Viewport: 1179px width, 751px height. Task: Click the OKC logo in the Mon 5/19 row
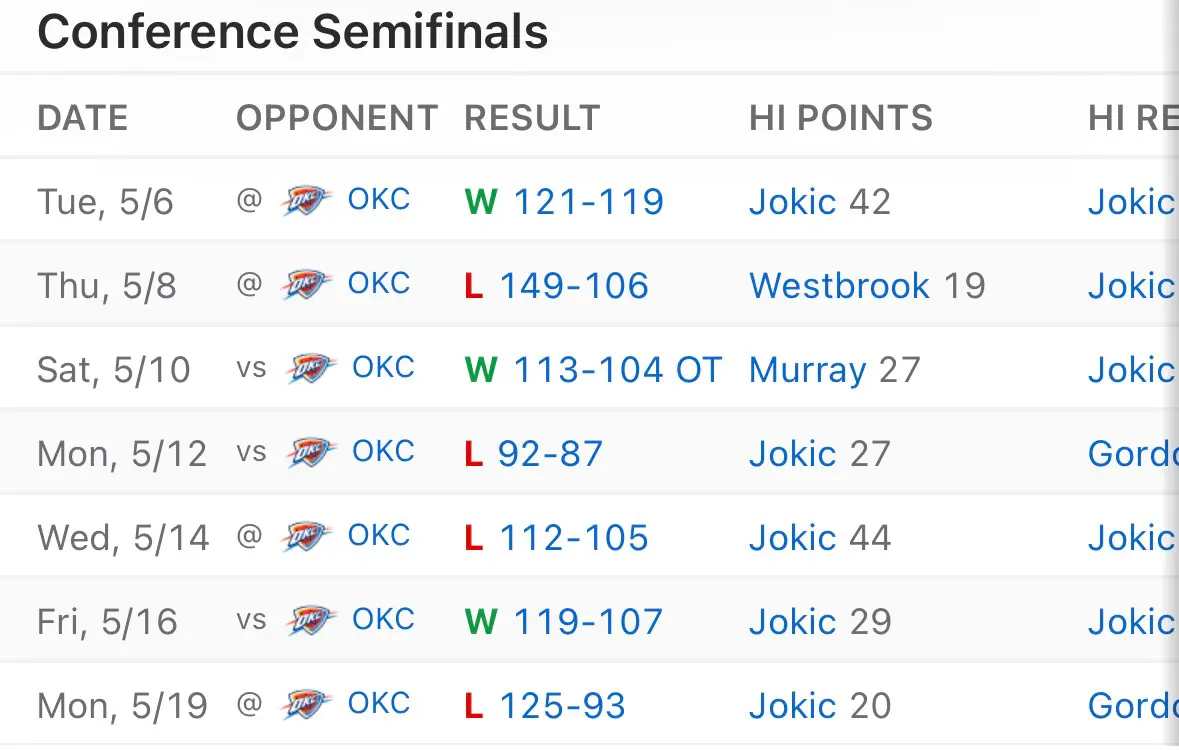coord(306,706)
